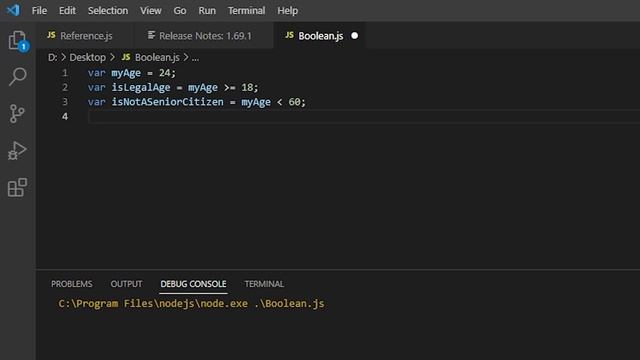
Task: Click the var keyword on line 3
Action: (x=96, y=102)
